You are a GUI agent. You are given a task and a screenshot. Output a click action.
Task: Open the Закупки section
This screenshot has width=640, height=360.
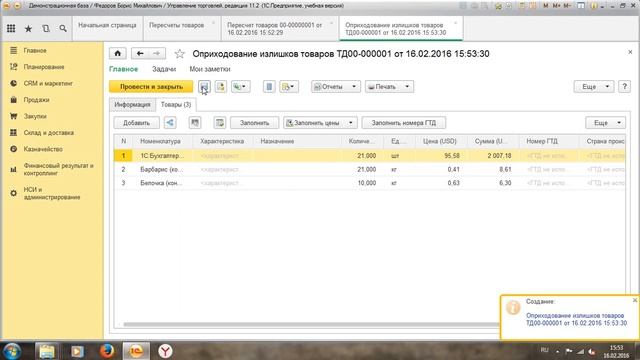(35, 116)
